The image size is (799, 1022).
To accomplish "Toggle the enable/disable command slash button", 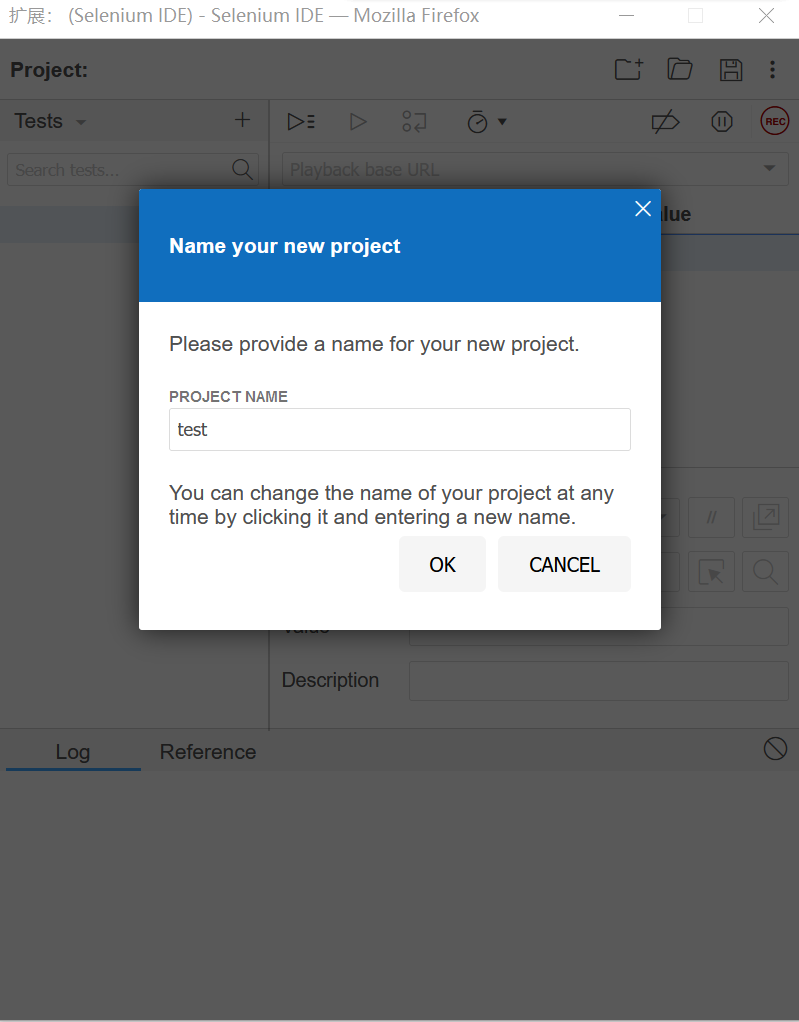I will click(x=712, y=518).
